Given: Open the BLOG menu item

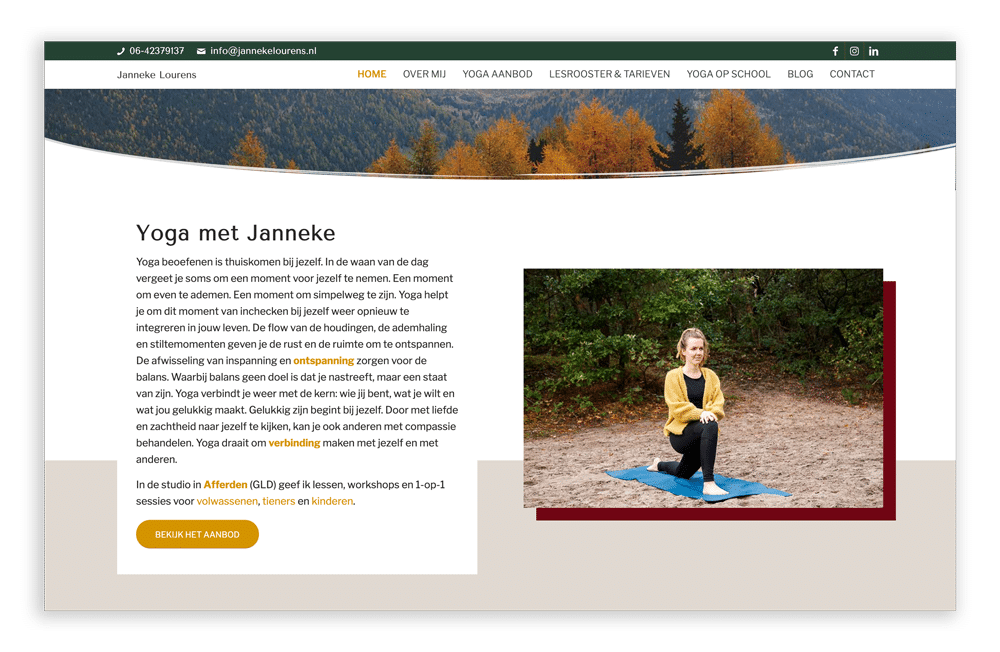Looking at the screenshot, I should pos(800,74).
